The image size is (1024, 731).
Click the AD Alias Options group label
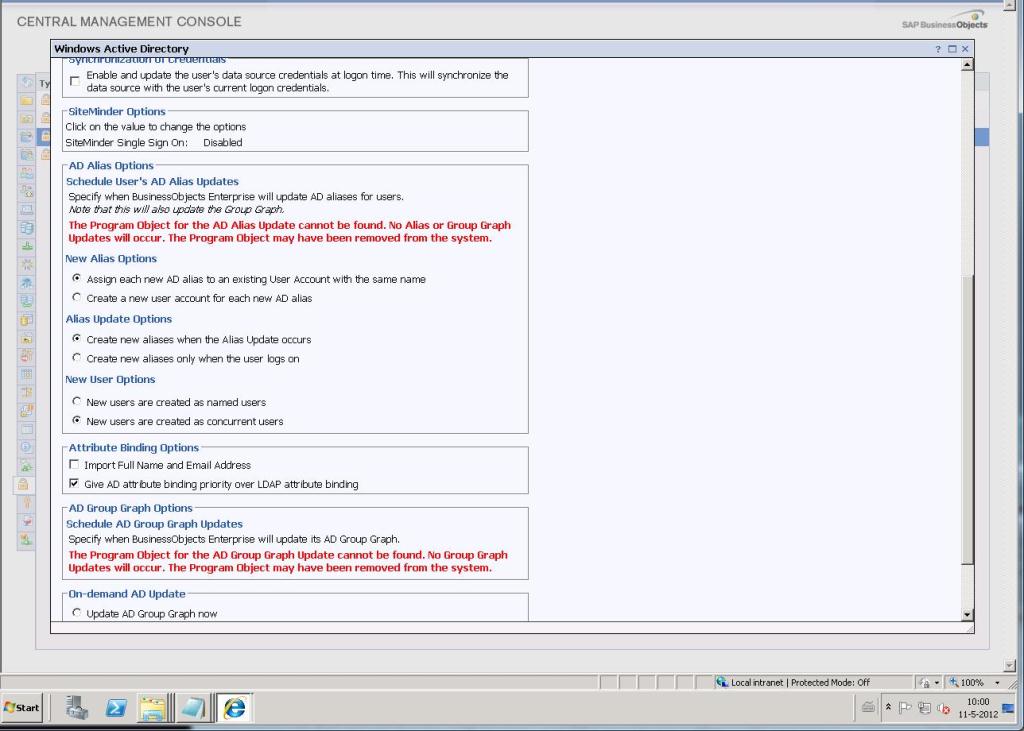tap(111, 166)
